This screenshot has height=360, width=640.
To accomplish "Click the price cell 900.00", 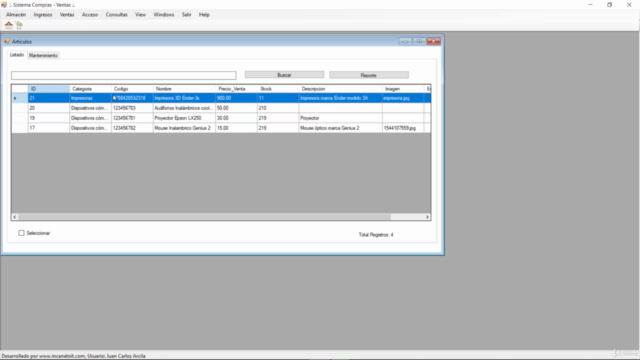I will [x=236, y=98].
